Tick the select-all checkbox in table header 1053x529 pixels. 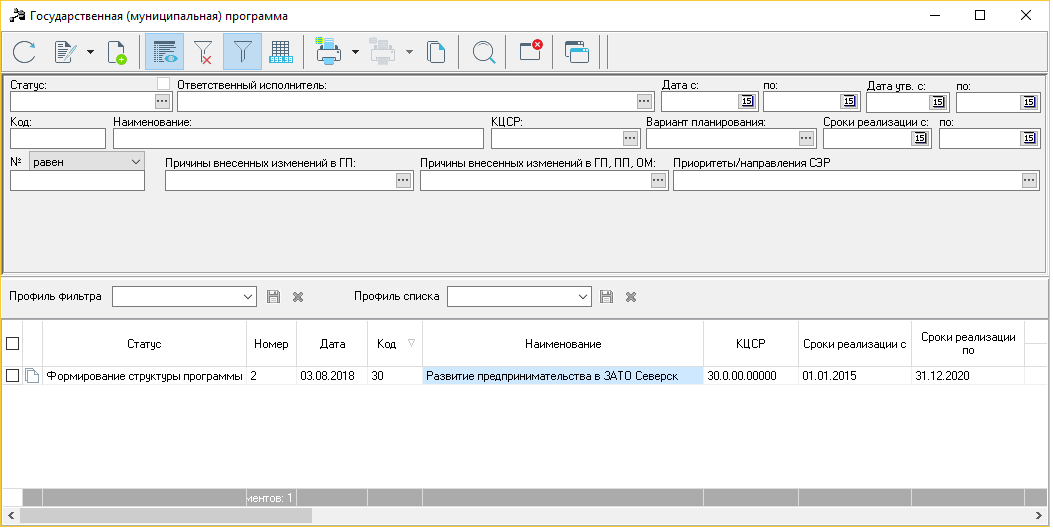(x=12, y=344)
